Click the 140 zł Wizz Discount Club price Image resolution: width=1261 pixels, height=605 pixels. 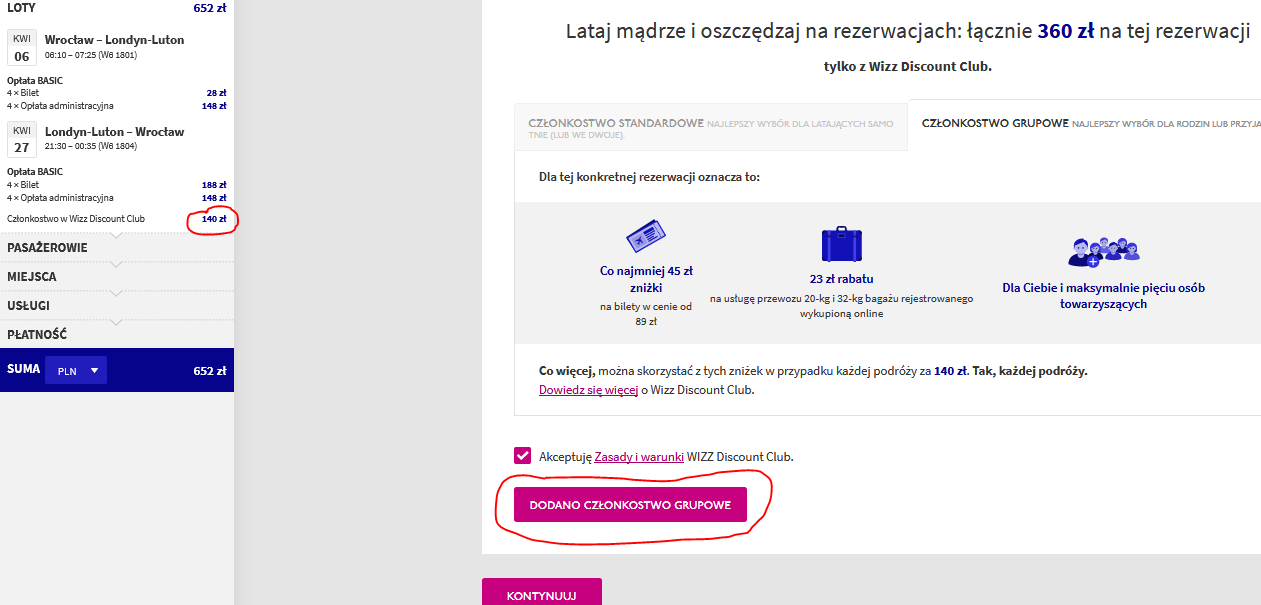point(214,219)
